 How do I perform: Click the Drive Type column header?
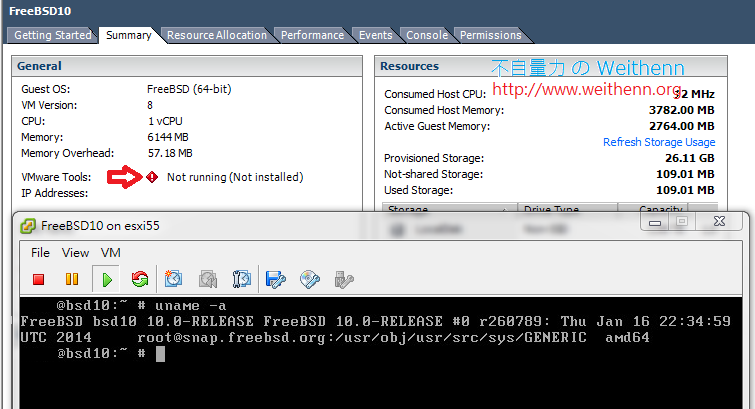567,208
